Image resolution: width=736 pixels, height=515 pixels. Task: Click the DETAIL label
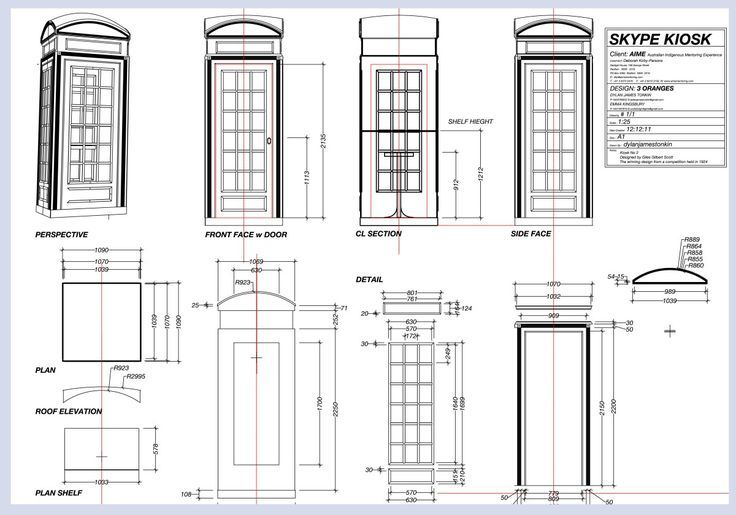click(370, 279)
